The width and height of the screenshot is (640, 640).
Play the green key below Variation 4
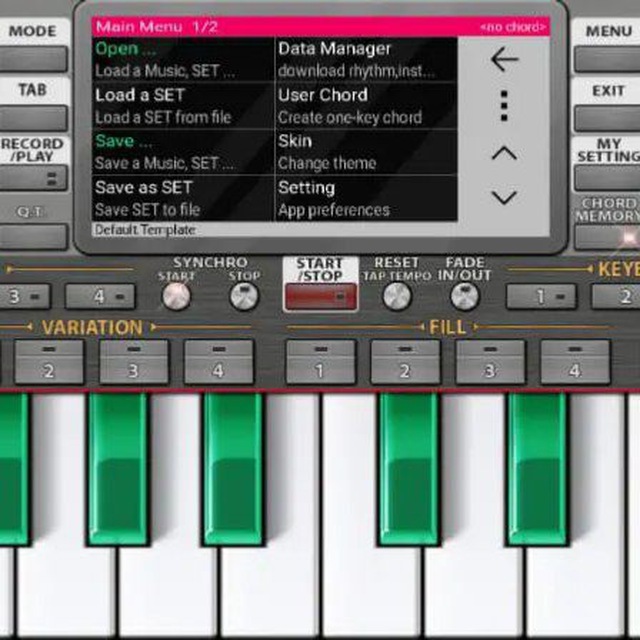pos(233,467)
